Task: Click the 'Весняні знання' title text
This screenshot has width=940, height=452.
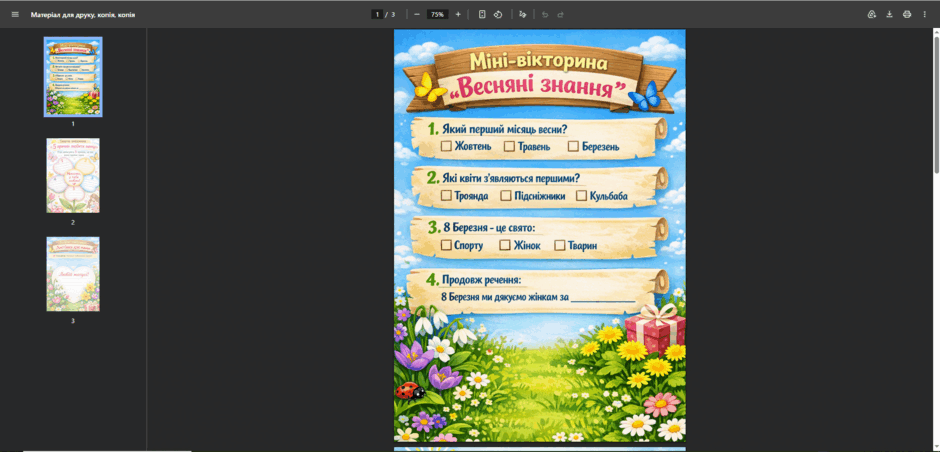Action: click(537, 89)
